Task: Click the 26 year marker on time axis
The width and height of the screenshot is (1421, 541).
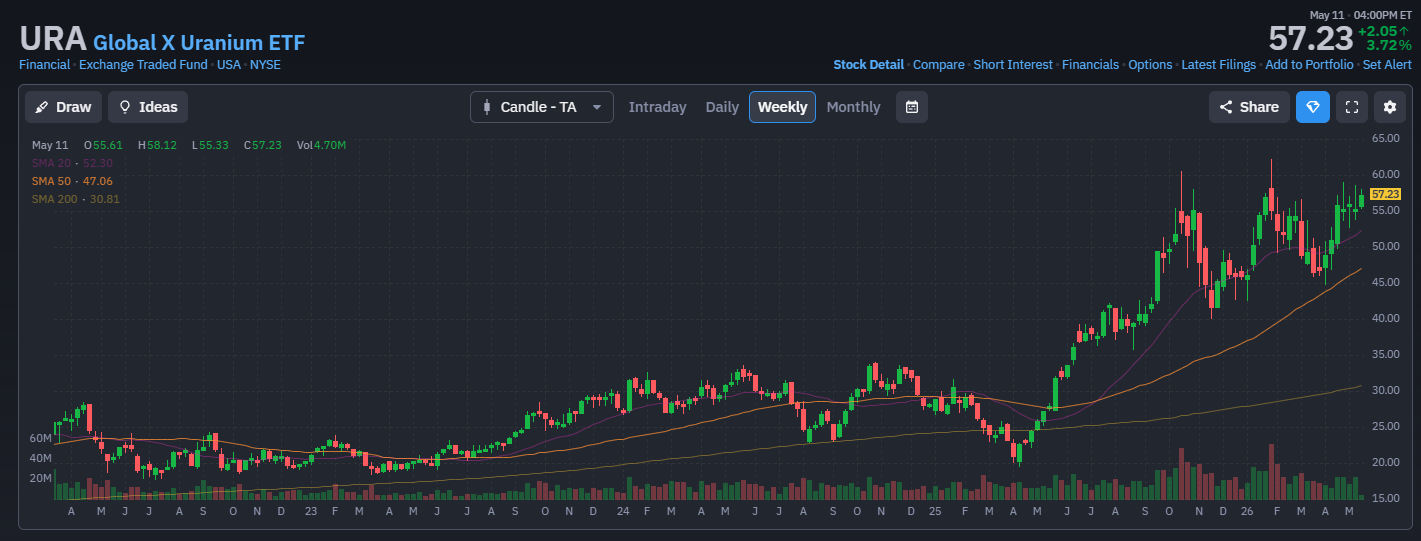Action: click(1247, 511)
